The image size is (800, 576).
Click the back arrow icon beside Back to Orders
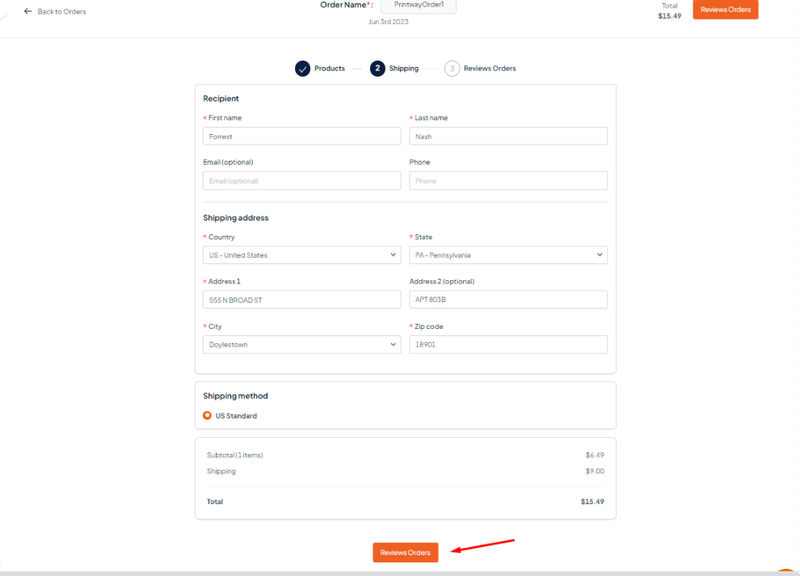[x=28, y=11]
